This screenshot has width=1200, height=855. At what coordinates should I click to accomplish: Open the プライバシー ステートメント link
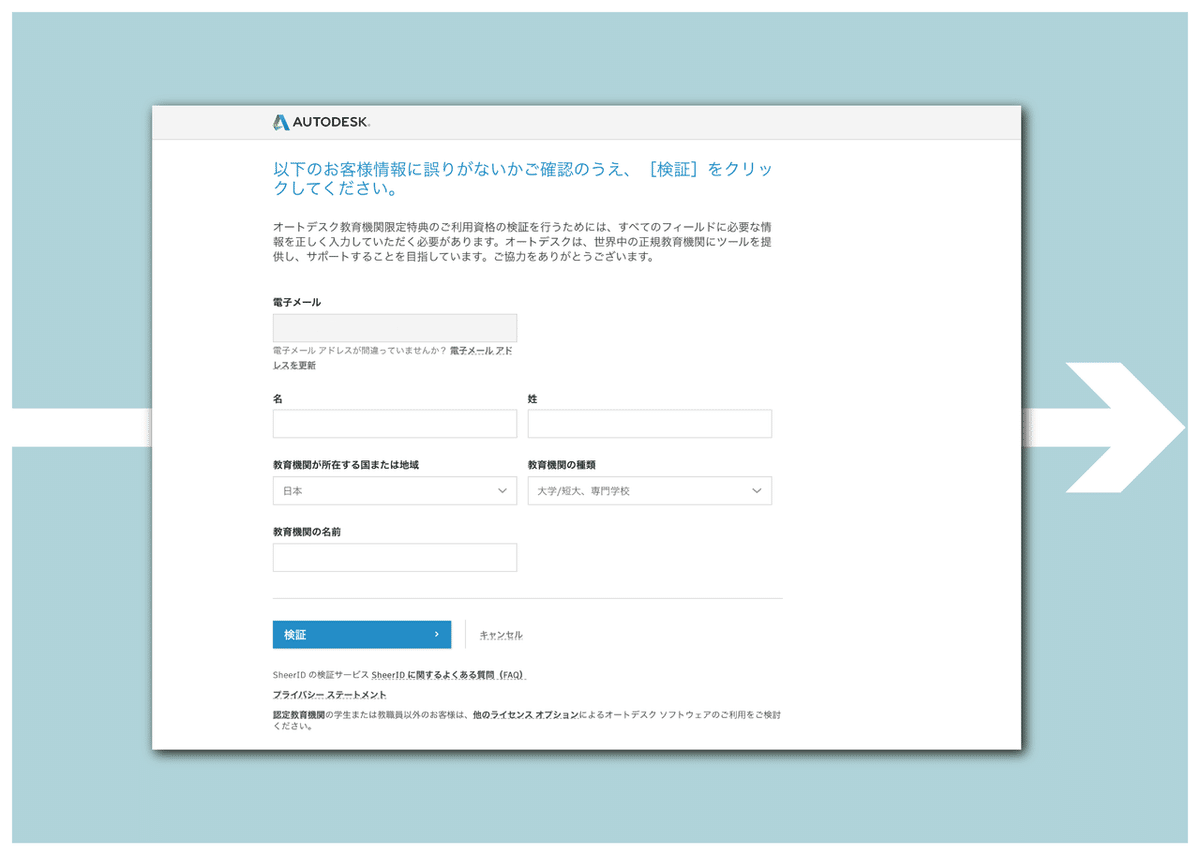tap(330, 694)
